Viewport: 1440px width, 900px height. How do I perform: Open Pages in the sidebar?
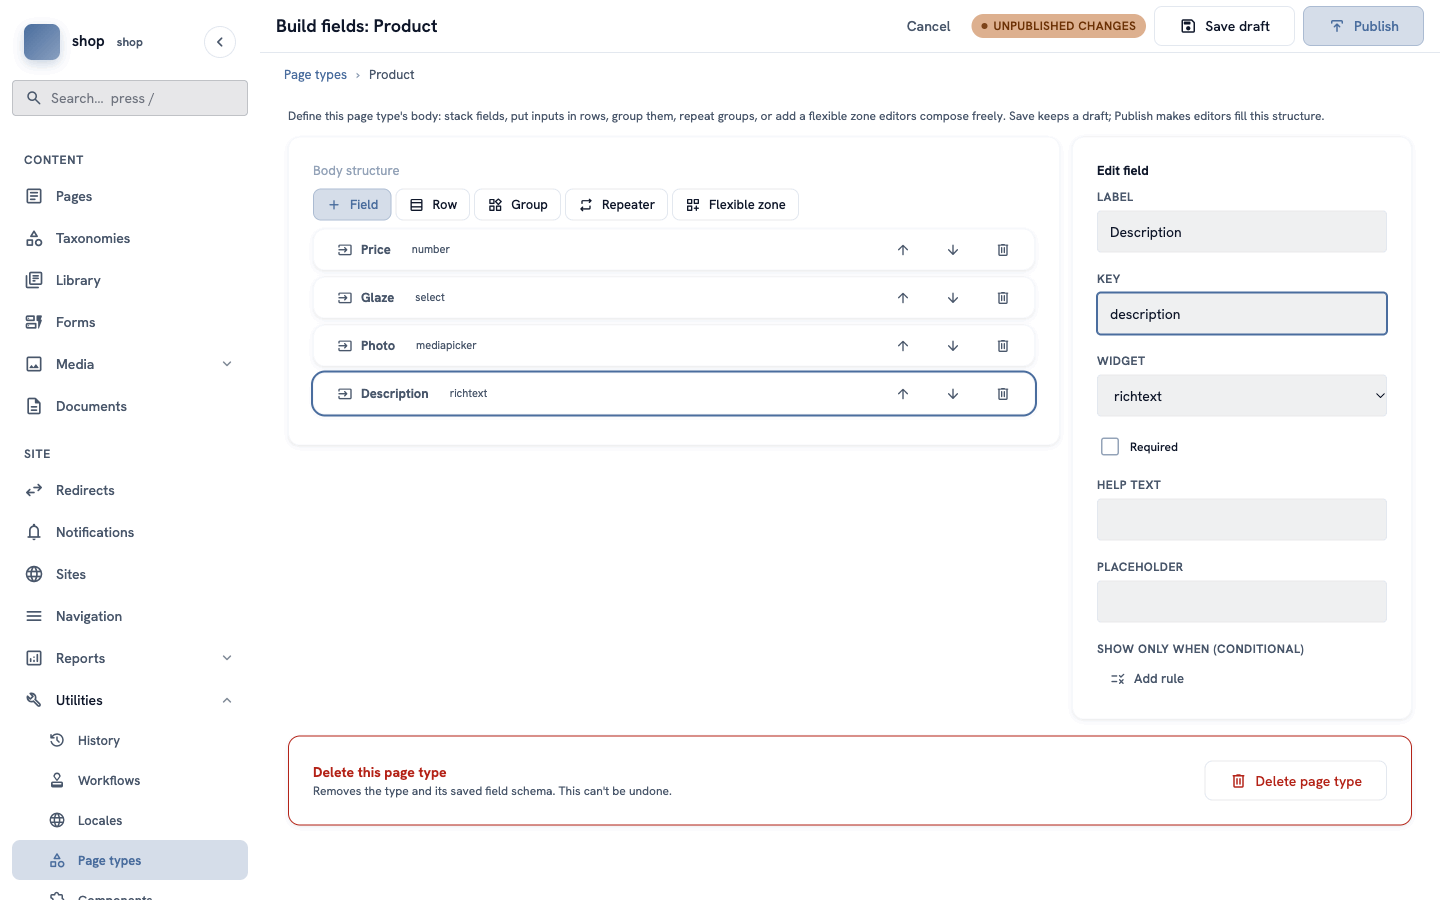click(x=130, y=196)
